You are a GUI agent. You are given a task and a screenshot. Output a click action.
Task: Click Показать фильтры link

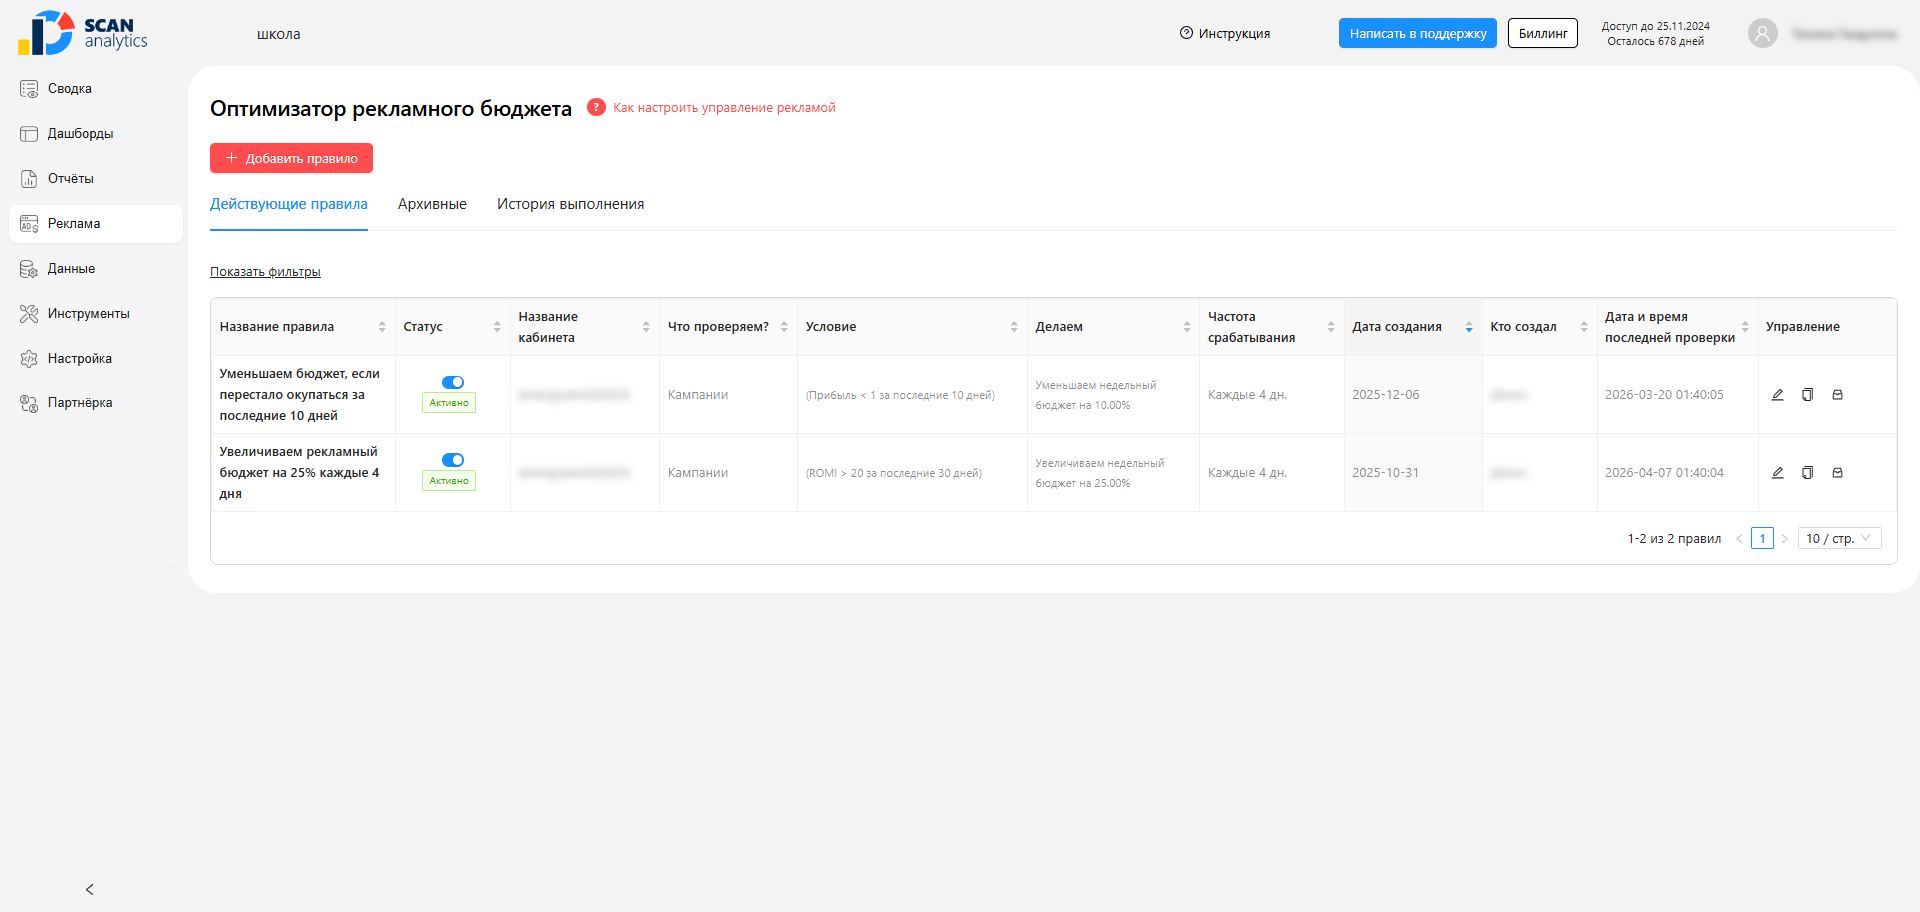[265, 272]
